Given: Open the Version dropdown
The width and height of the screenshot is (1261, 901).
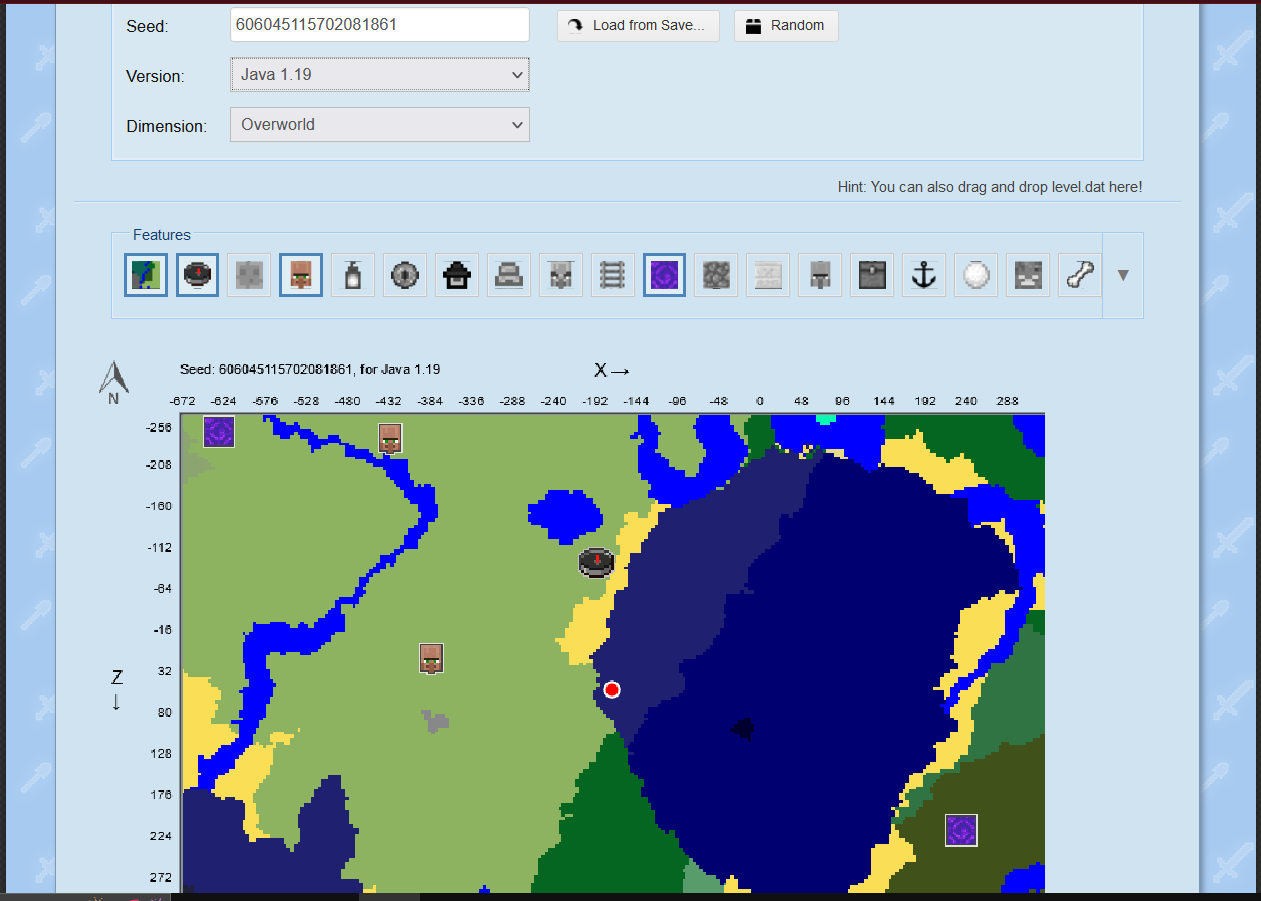Looking at the screenshot, I should click(379, 75).
